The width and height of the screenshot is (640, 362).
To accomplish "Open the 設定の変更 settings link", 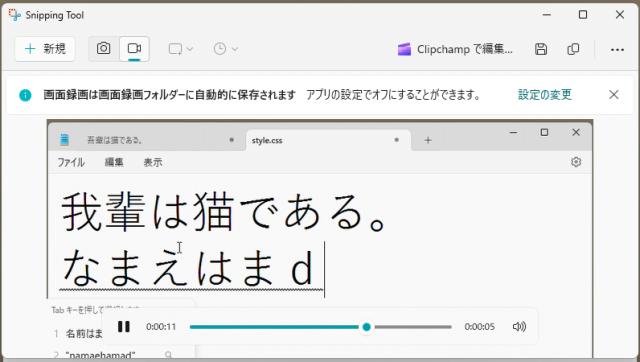I will (x=545, y=95).
